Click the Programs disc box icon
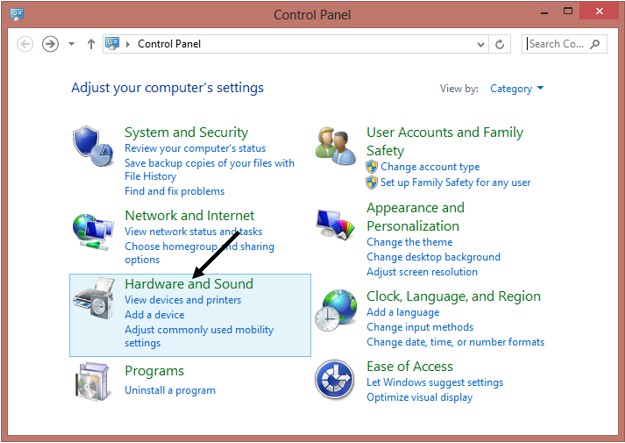This screenshot has height=443, width=625. tap(94, 381)
